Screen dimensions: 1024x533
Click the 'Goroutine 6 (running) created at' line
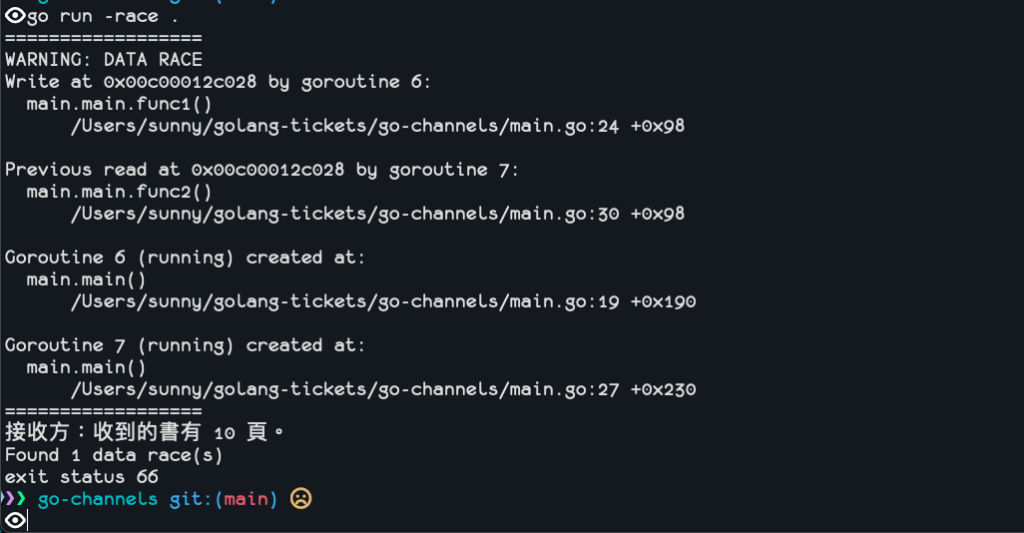(185, 257)
